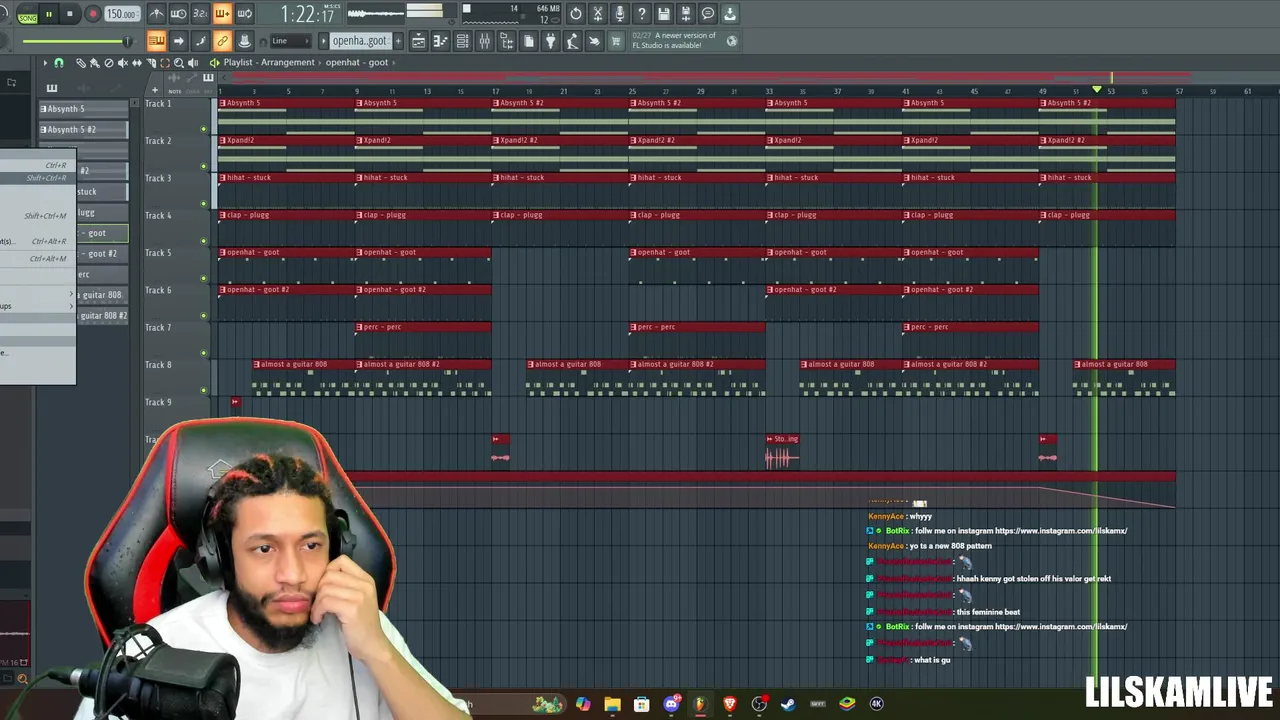
Task: Select the Playlist zoom magnifier tool
Action: pyautogui.click(x=179, y=63)
